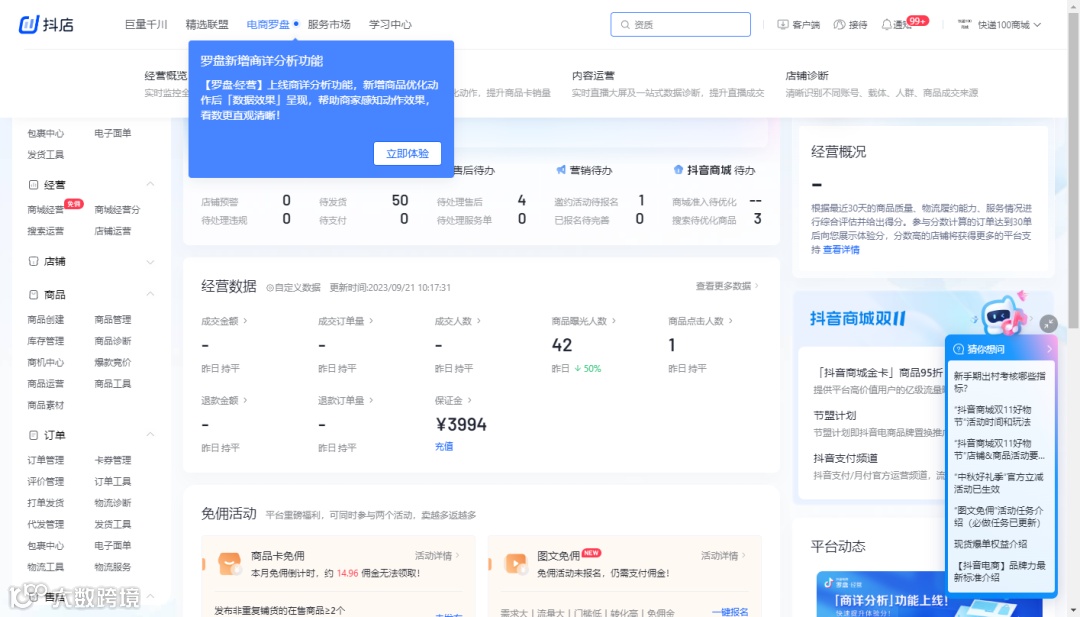Image resolution: width=1080 pixels, height=617 pixels.
Task: Open 库存管理 in sidebar
Action: click(x=45, y=341)
